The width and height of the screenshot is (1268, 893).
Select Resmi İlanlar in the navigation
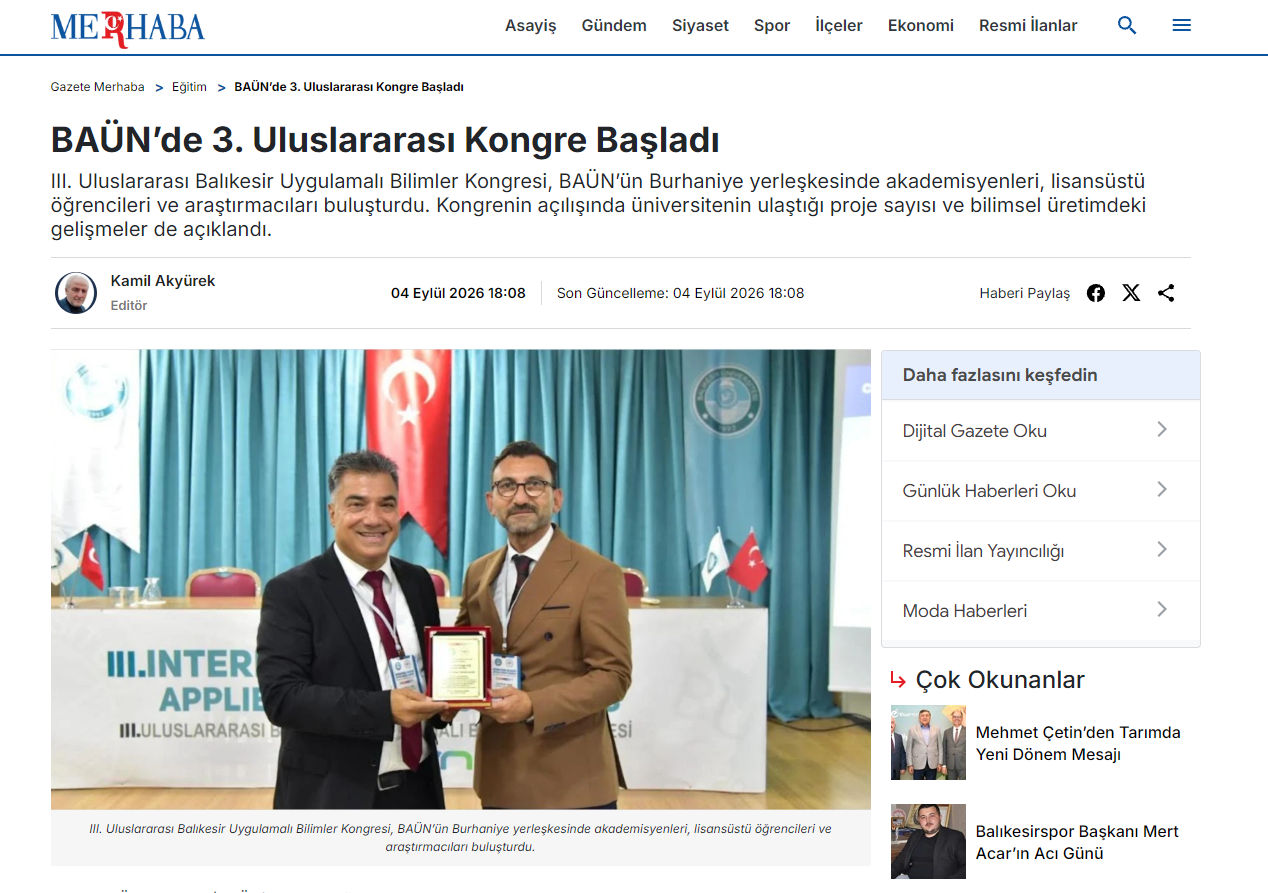[x=1028, y=26]
